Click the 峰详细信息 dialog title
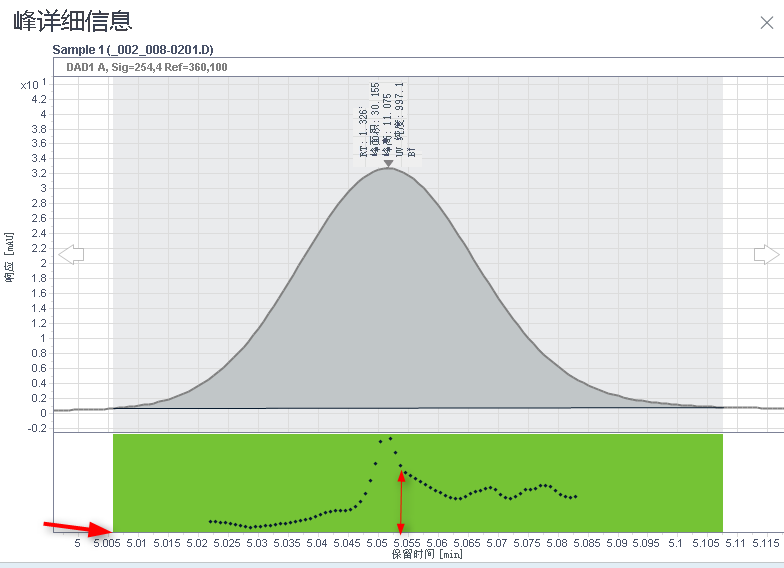The height and width of the screenshot is (568, 784). (72, 21)
